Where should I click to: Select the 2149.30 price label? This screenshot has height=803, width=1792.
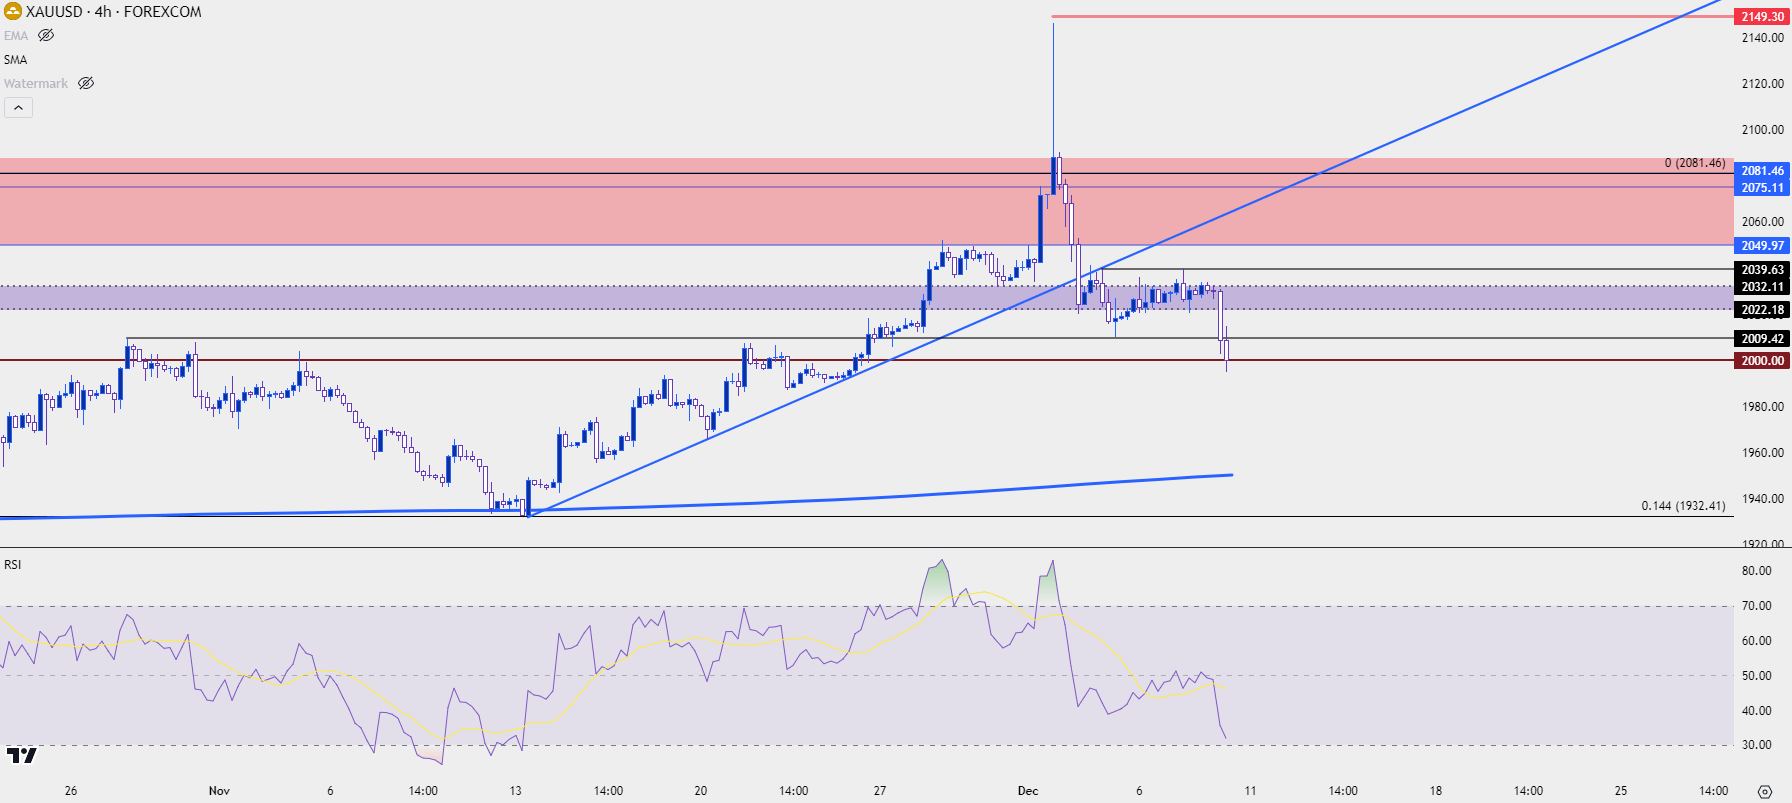(1762, 16)
